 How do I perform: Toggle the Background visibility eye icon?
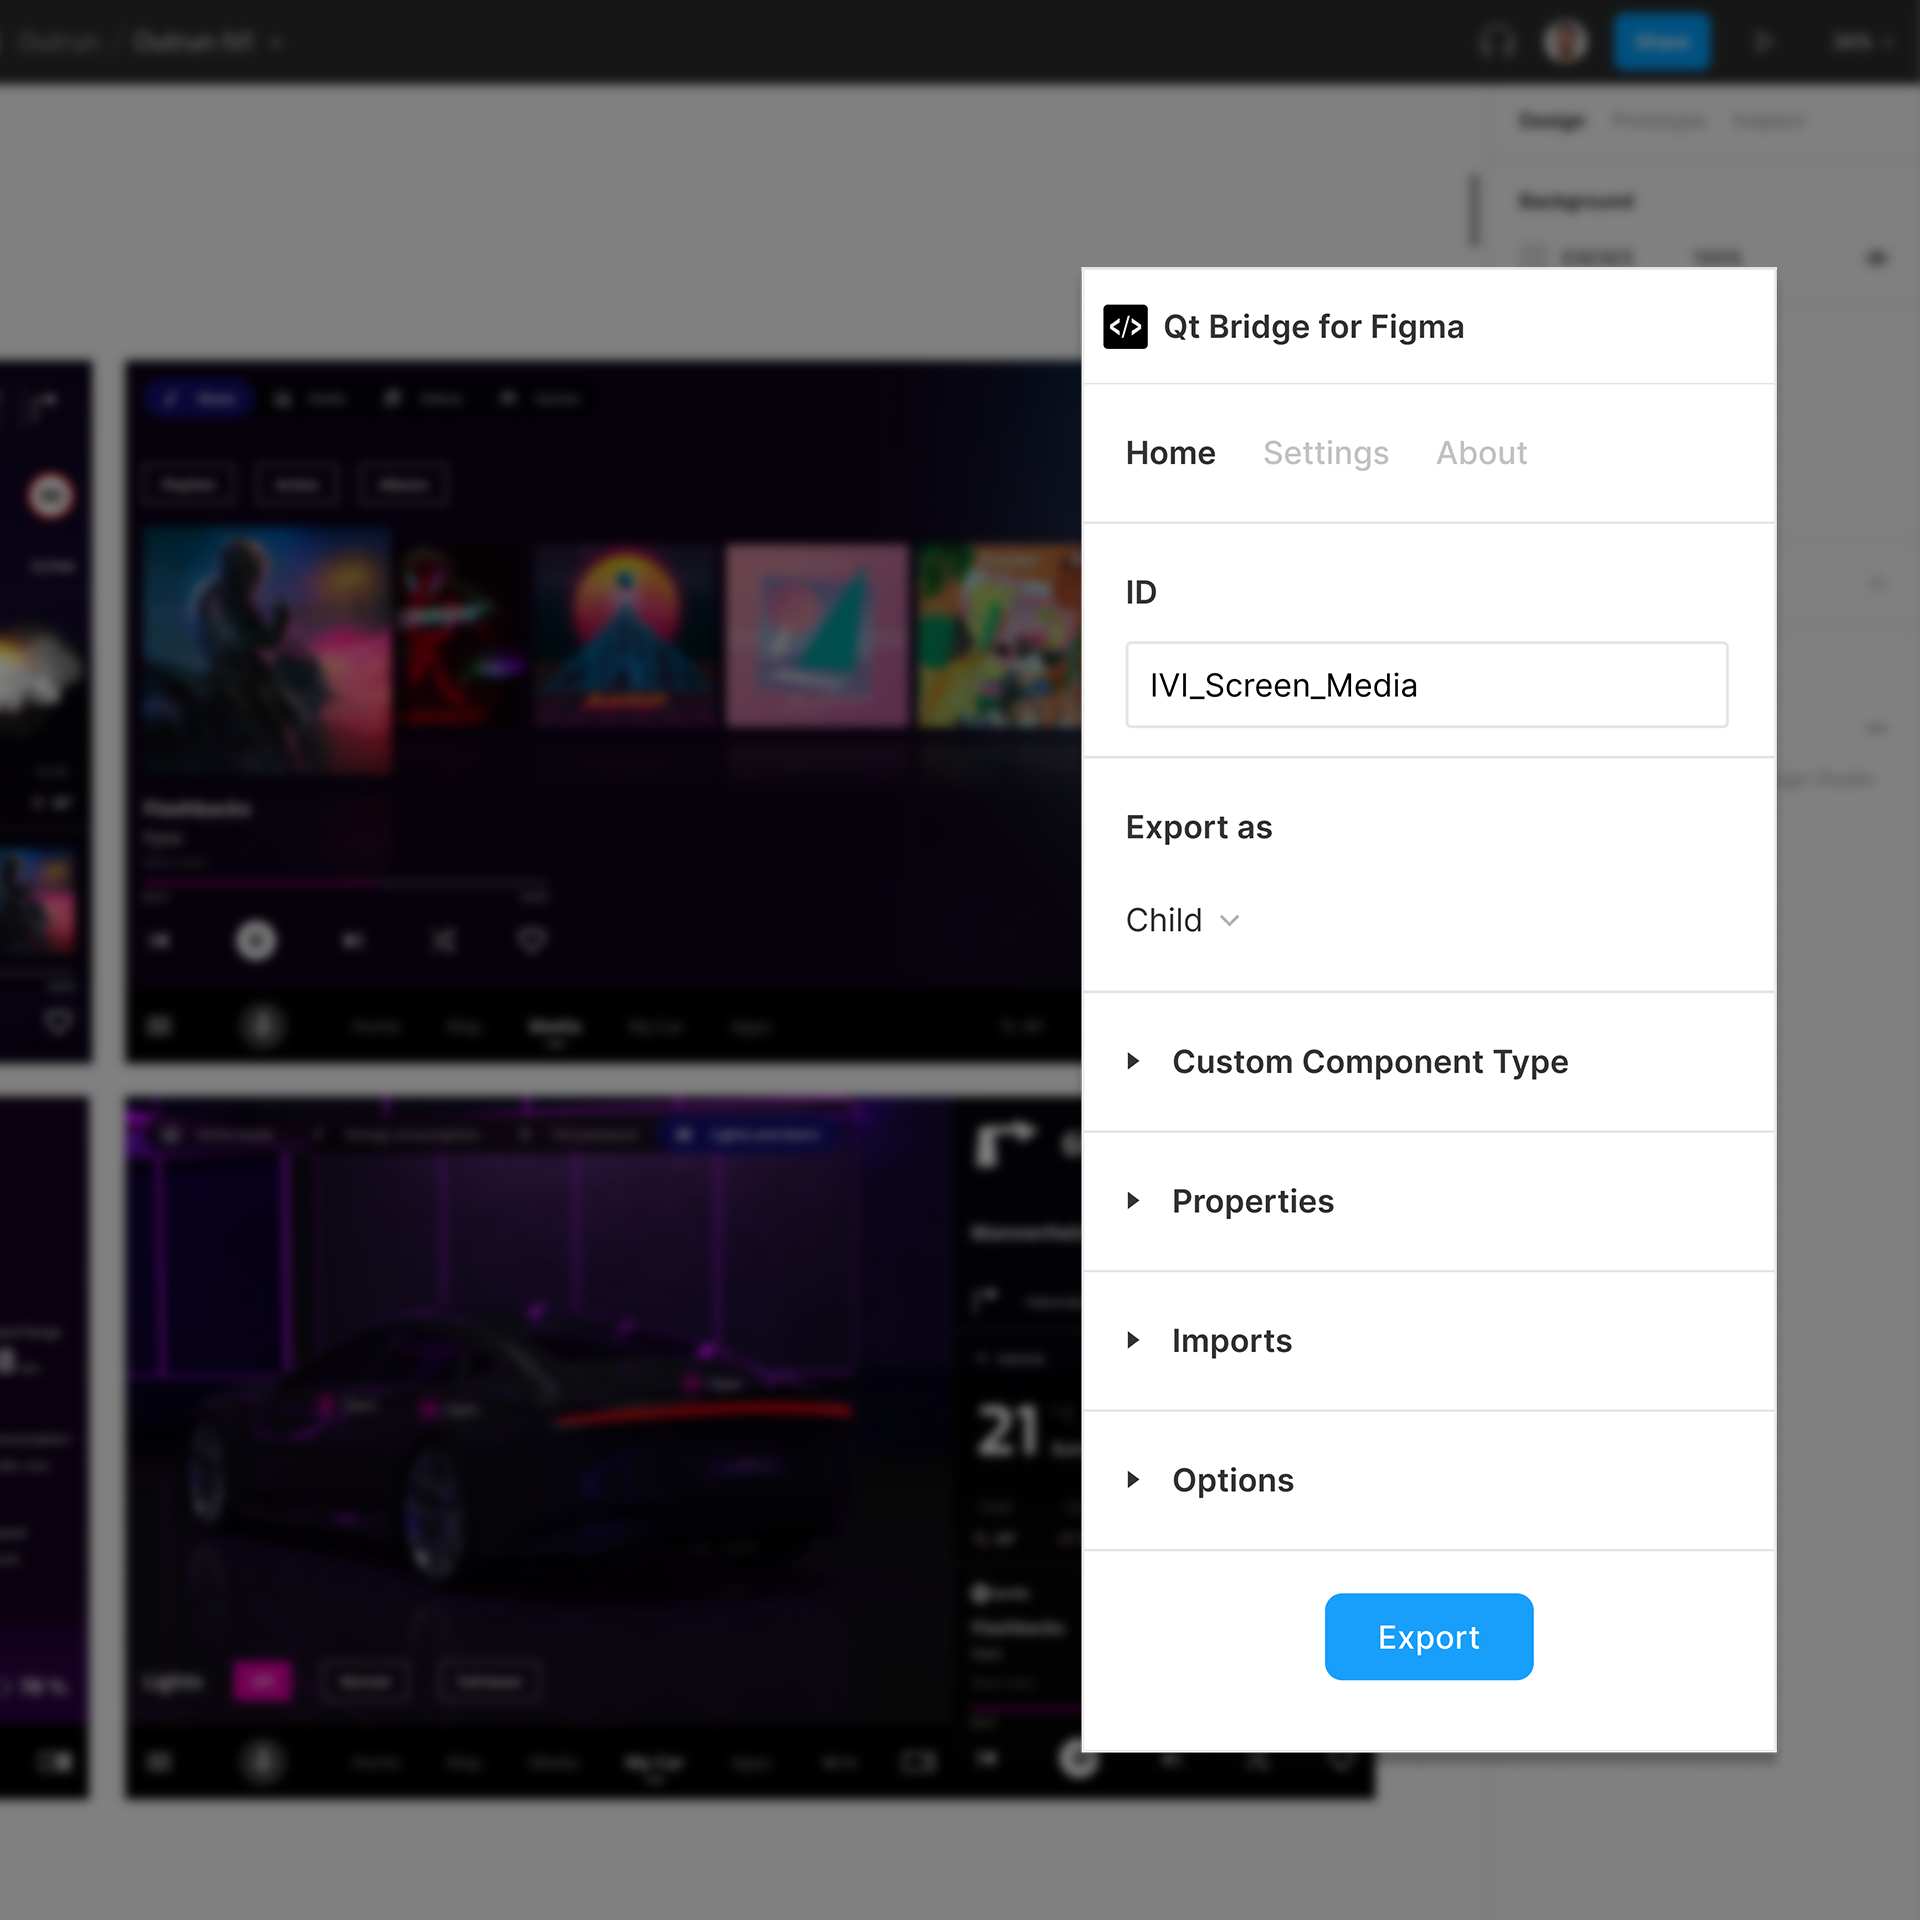tap(1876, 258)
